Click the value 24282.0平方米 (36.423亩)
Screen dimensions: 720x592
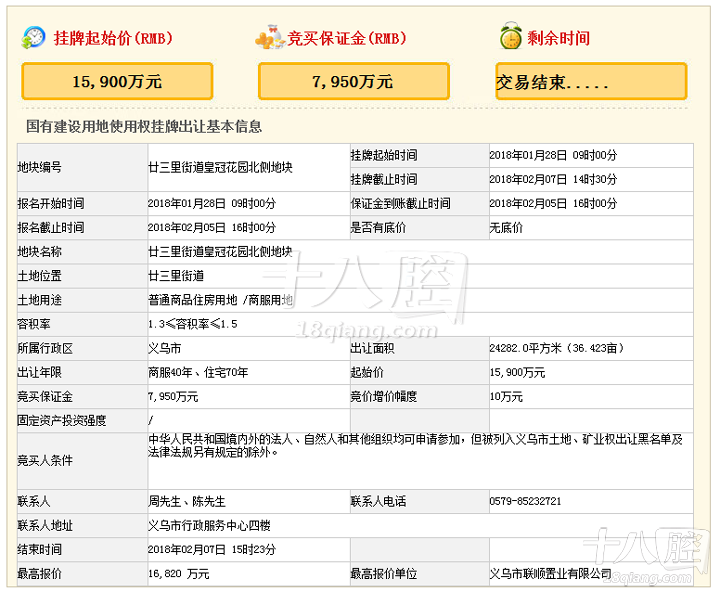[557, 349]
